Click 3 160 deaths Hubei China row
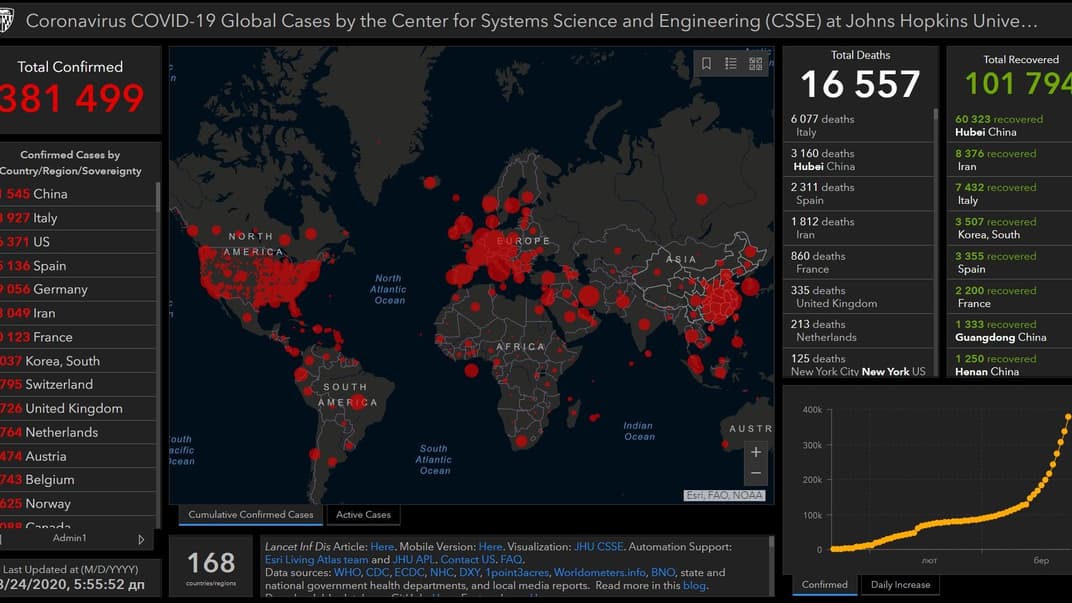 pos(858,159)
